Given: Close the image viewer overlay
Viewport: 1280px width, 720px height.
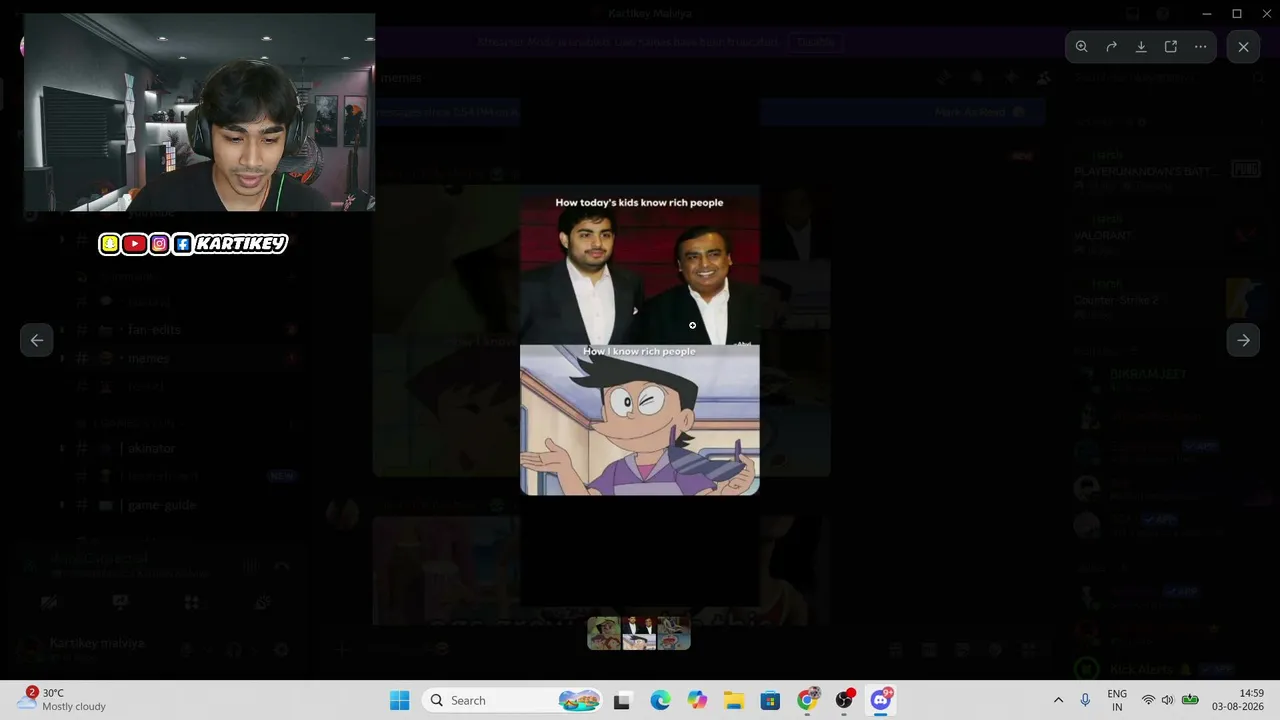Looking at the screenshot, I should click(x=1243, y=47).
